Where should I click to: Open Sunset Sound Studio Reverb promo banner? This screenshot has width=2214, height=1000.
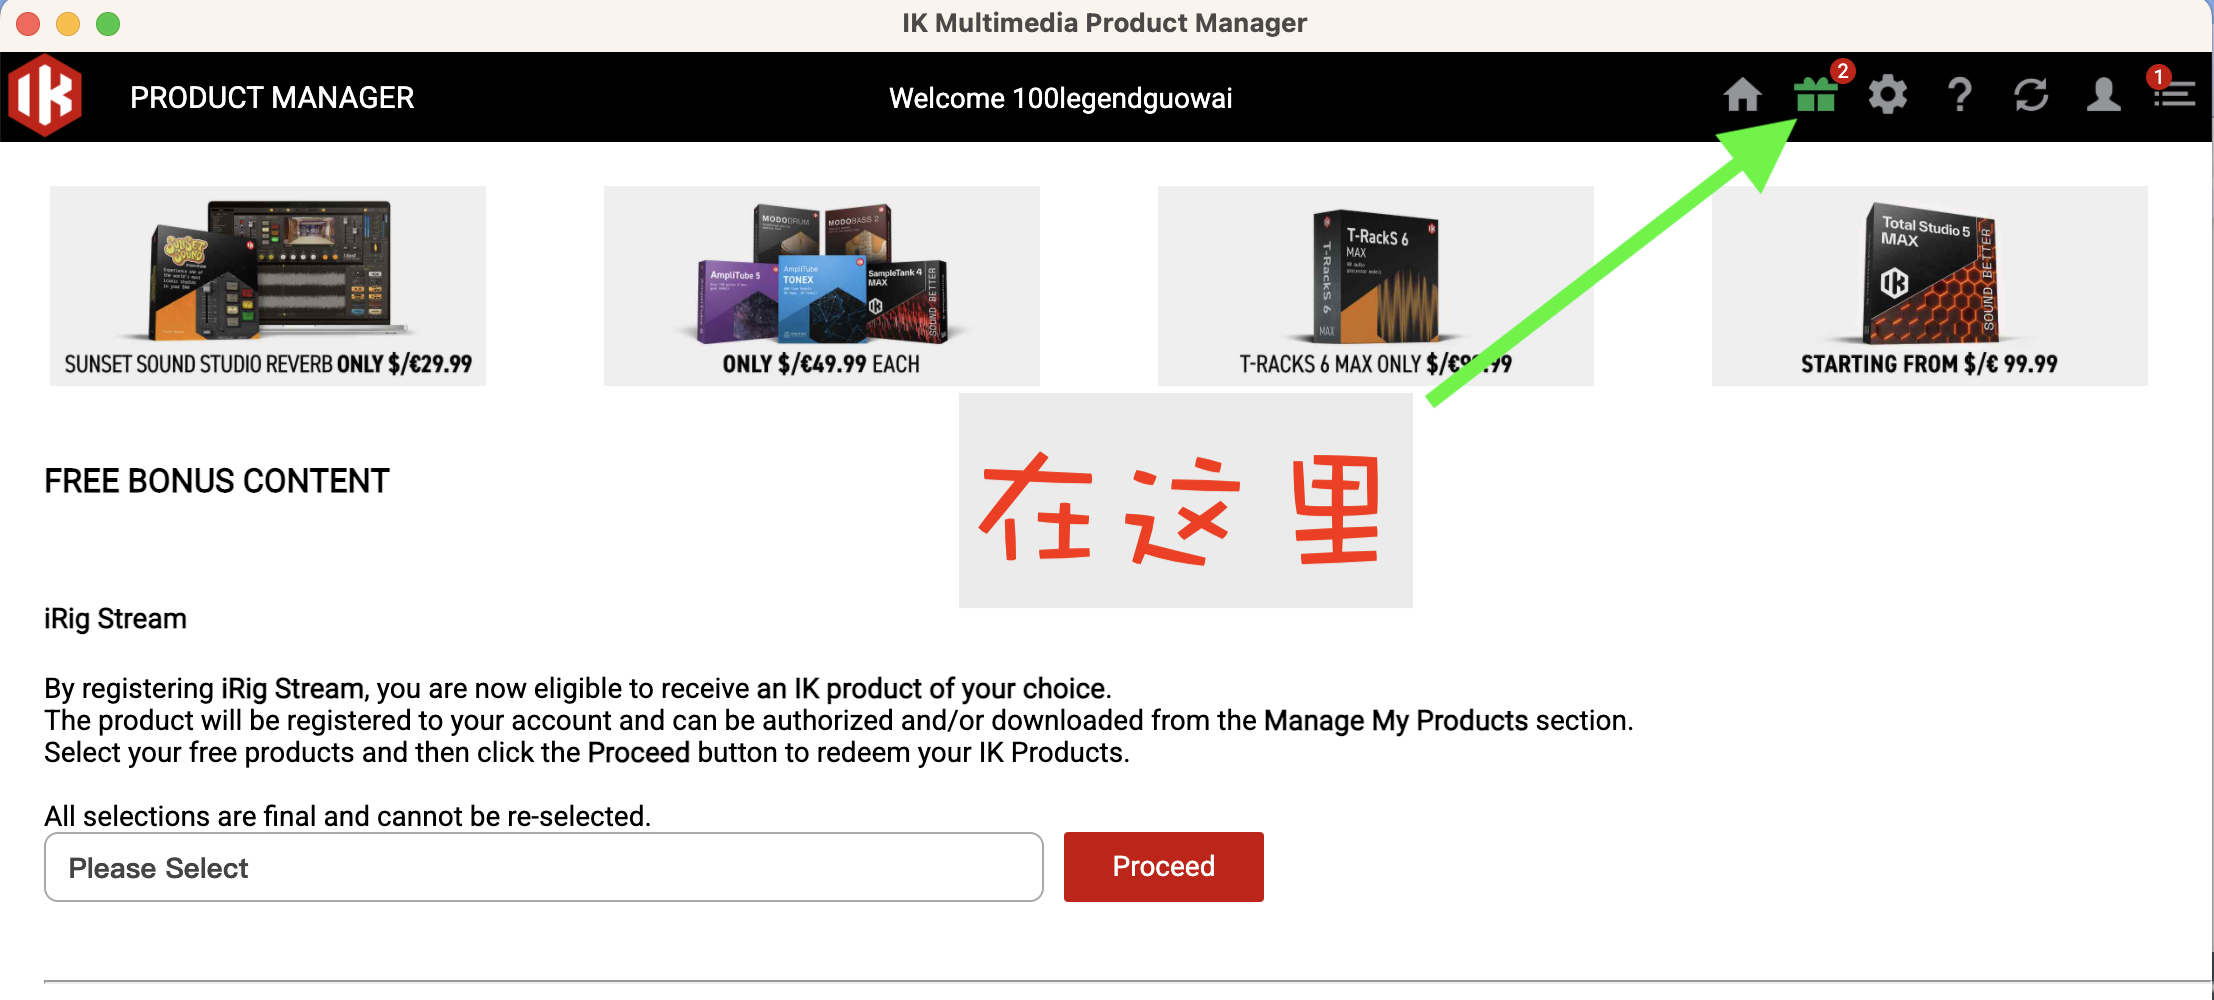tap(268, 286)
